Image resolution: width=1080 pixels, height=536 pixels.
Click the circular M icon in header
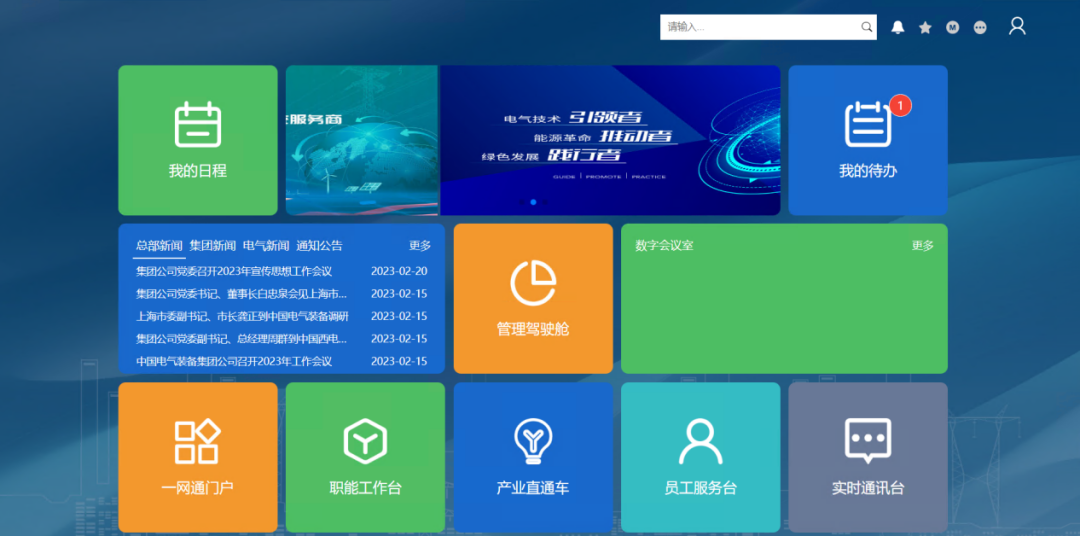tap(953, 27)
